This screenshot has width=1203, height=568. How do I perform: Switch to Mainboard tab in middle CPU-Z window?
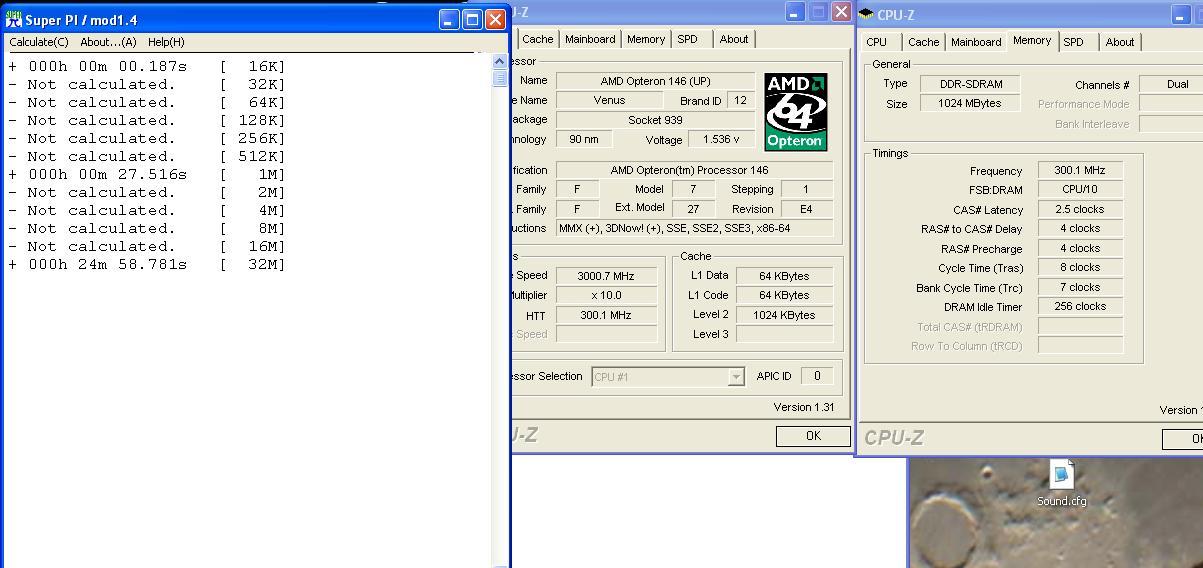(590, 39)
